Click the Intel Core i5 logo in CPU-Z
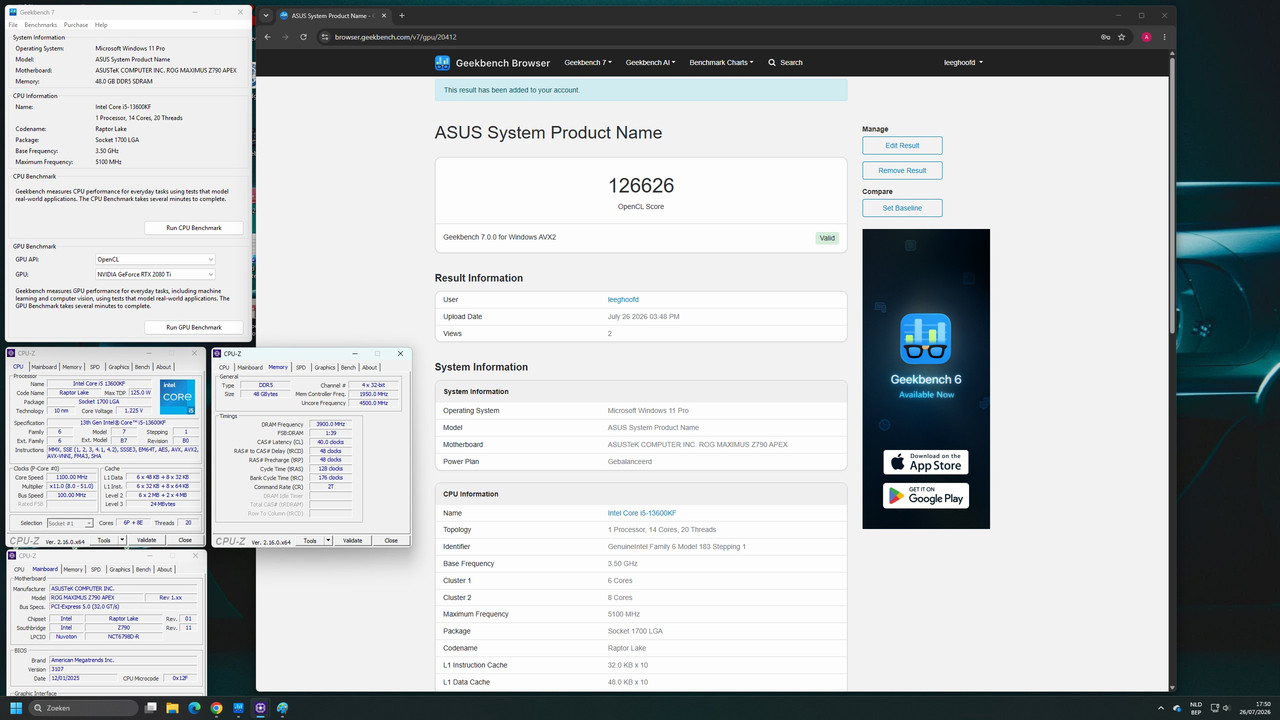1280x720 pixels. [177, 397]
